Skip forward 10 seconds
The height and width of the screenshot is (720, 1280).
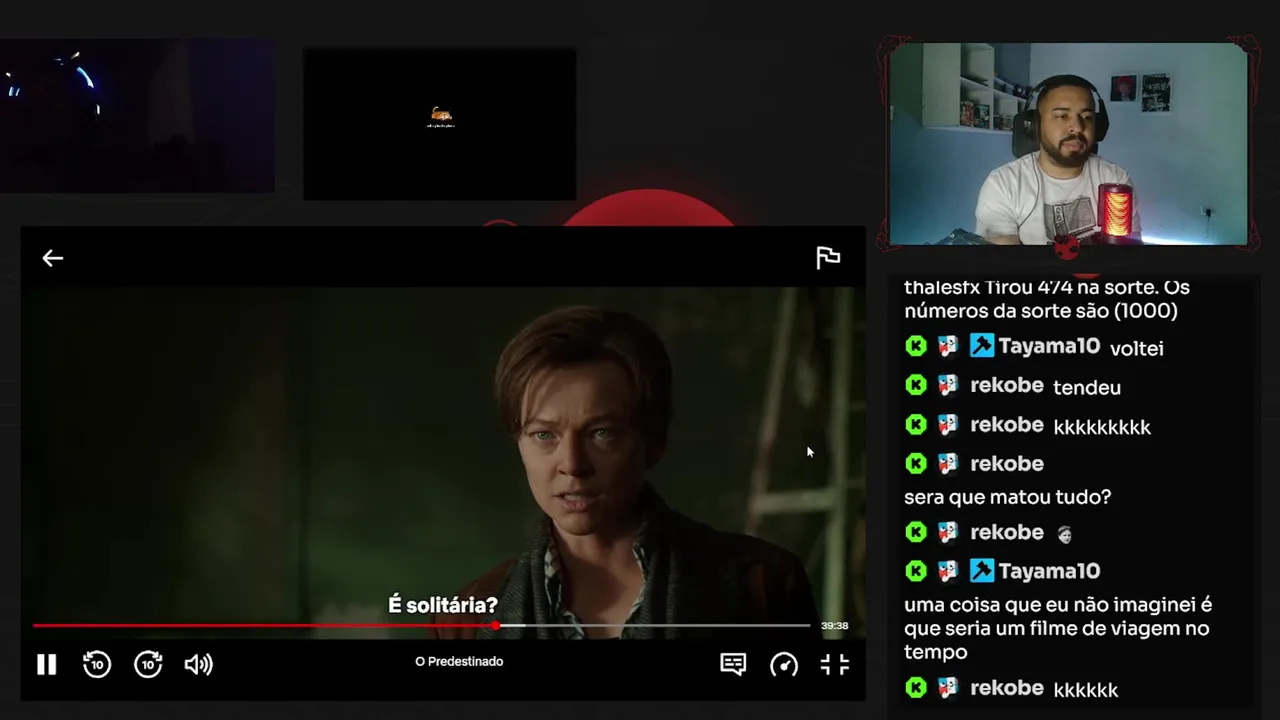click(148, 664)
